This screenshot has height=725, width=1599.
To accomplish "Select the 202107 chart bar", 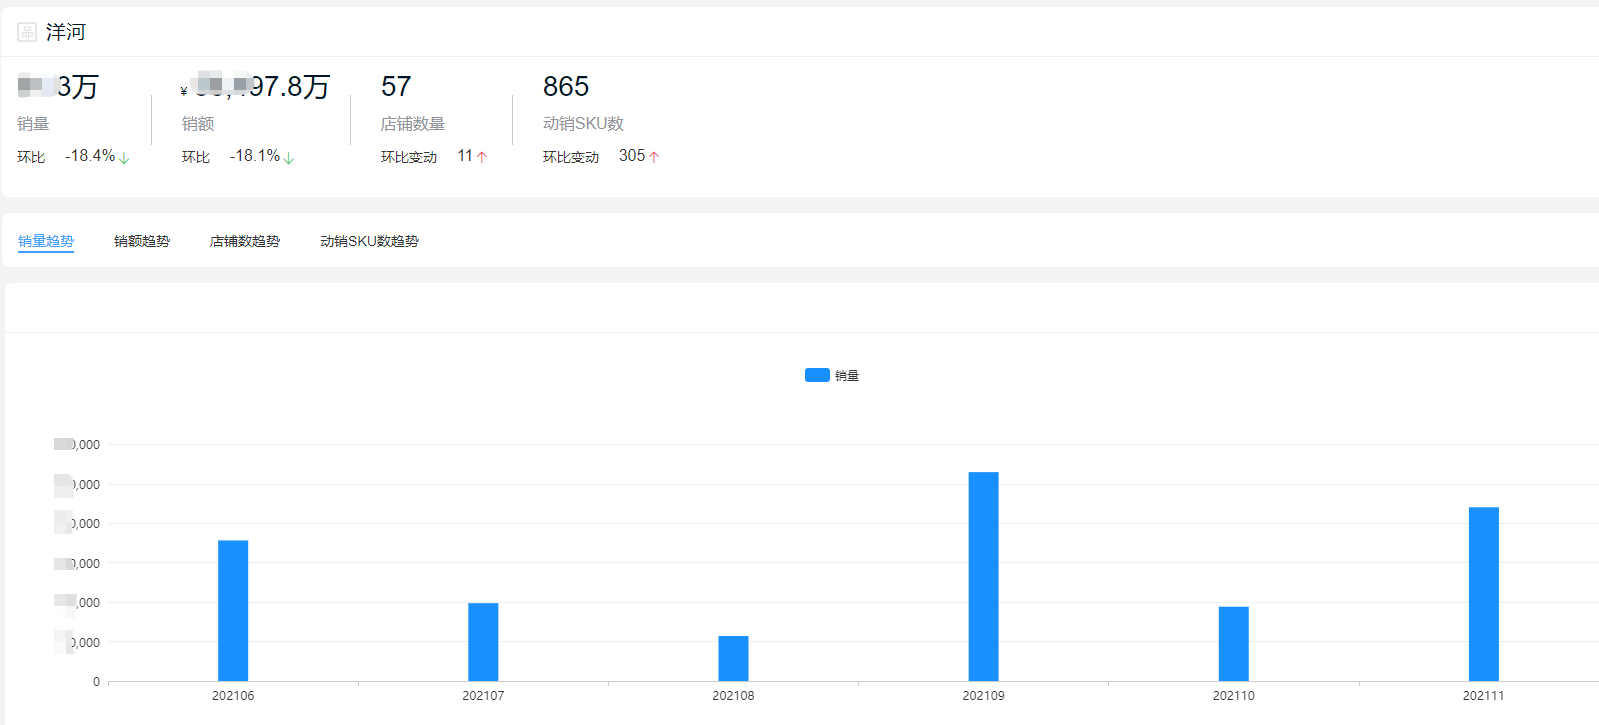I will (x=483, y=641).
